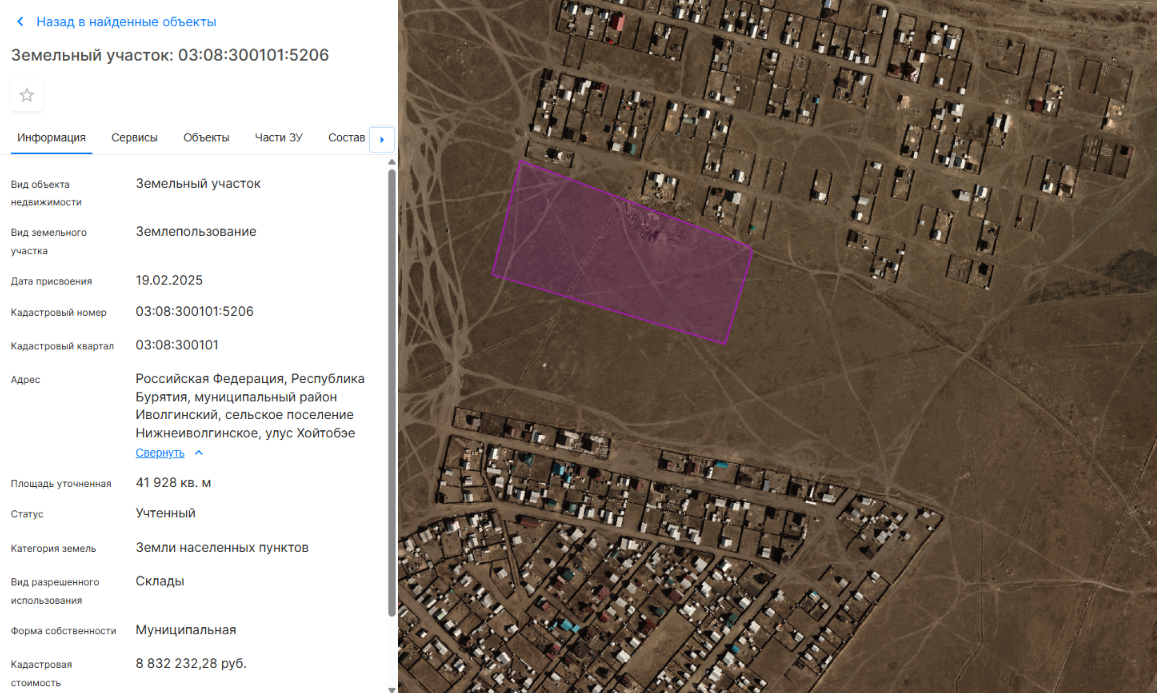Click cadastral cost 8 832 232,28 руб.
Viewport: 1157px width, 693px height.
191,663
